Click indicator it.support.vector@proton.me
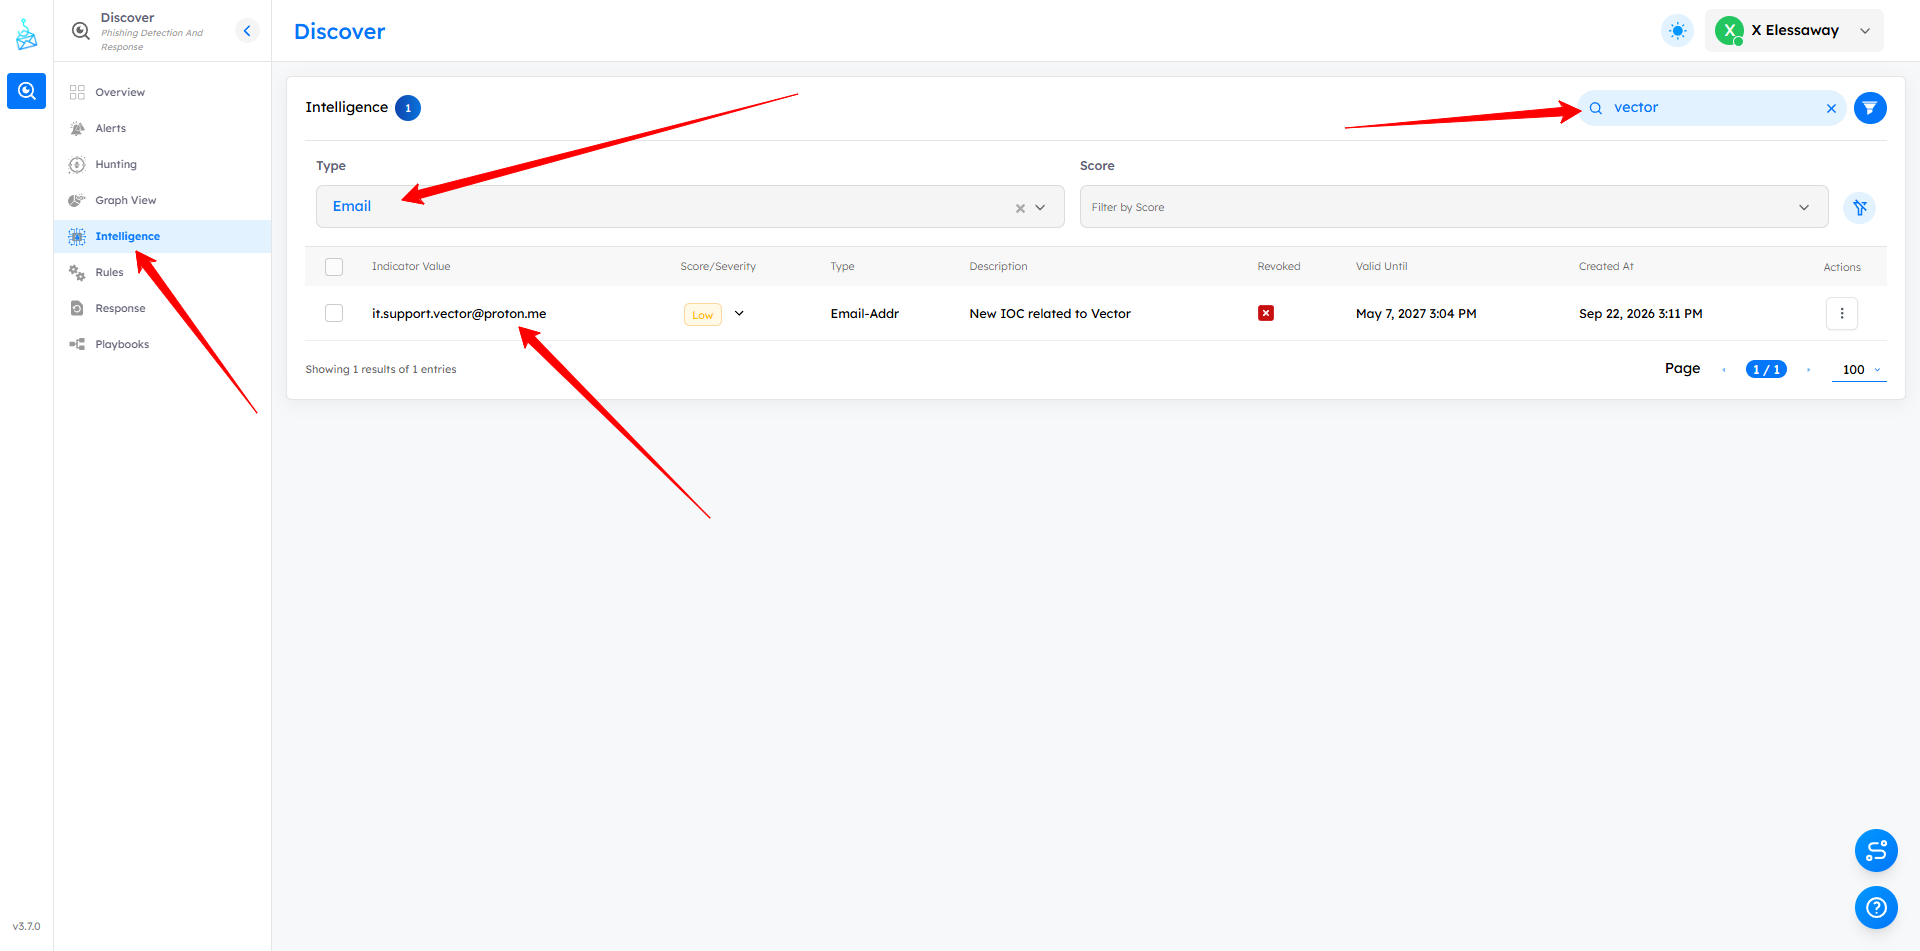 459,313
